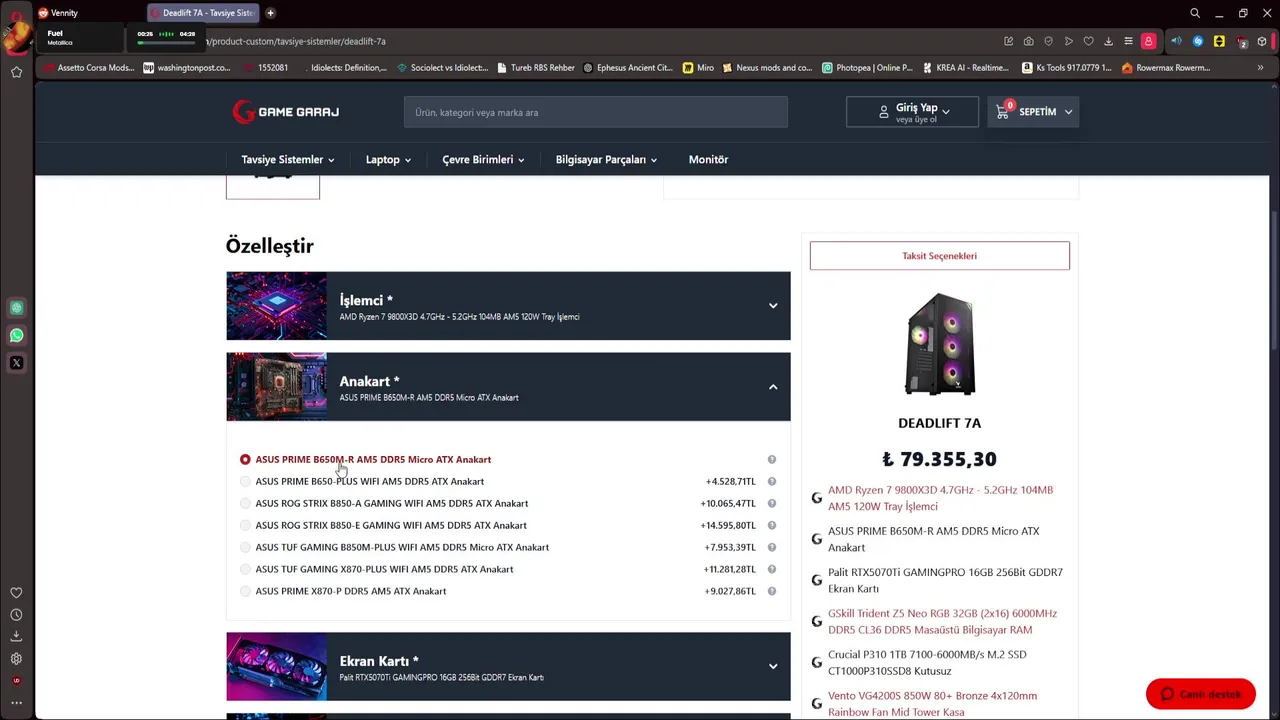This screenshot has width=1280, height=720.
Task: Open Tavsiye Sistemler dropdown menu
Action: coord(287,159)
